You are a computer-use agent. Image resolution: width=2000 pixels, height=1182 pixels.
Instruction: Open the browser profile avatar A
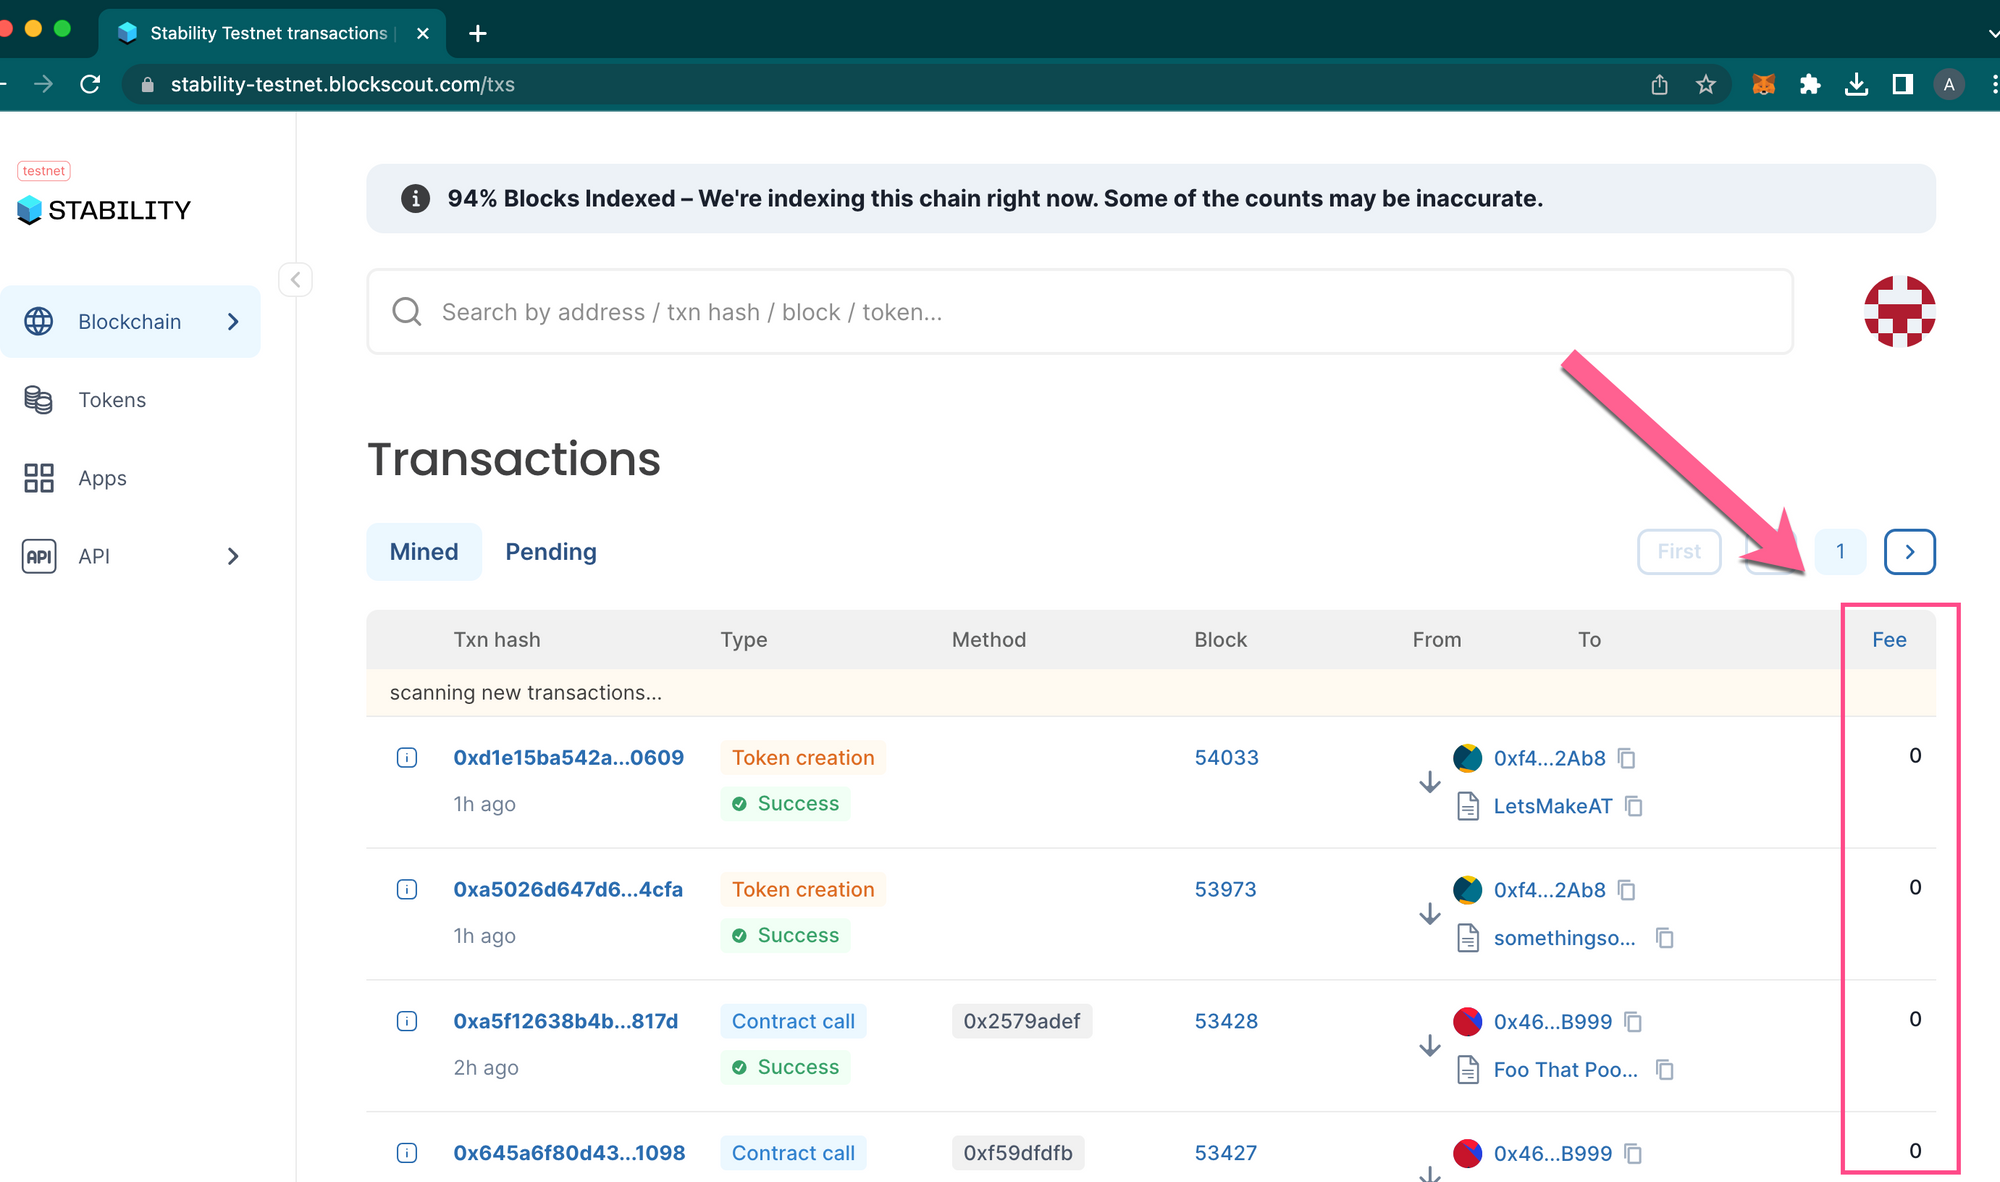(1949, 84)
